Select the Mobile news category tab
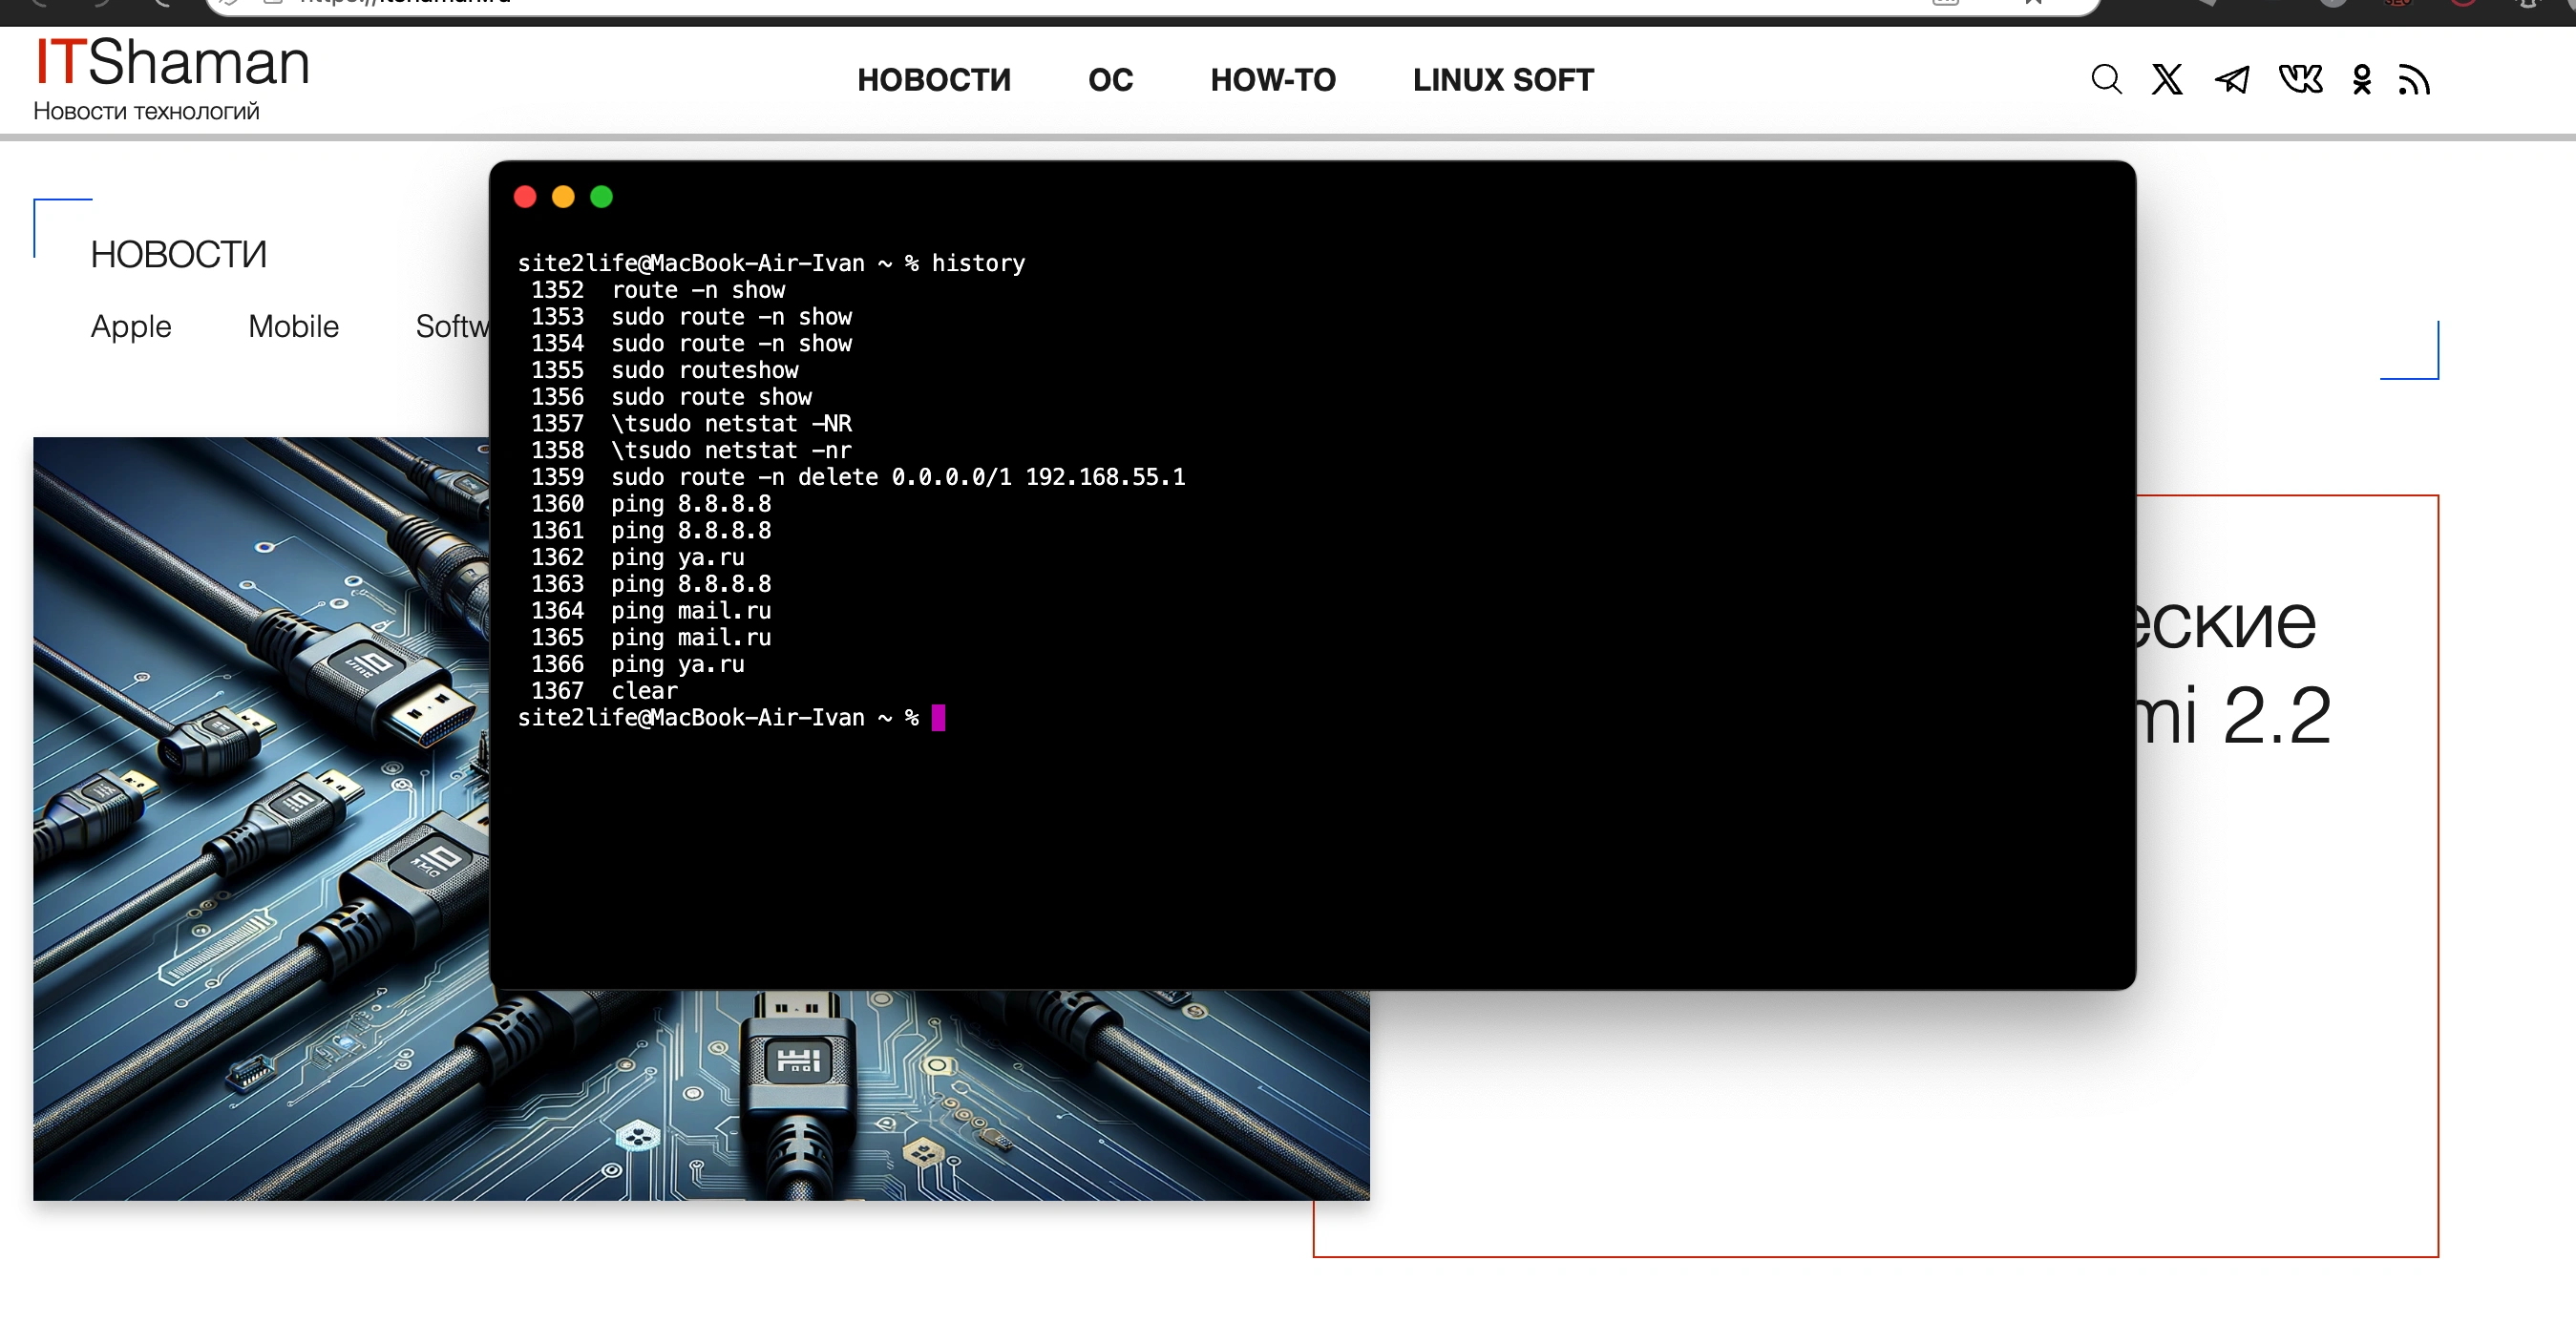2576x1344 pixels. pyautogui.click(x=293, y=326)
